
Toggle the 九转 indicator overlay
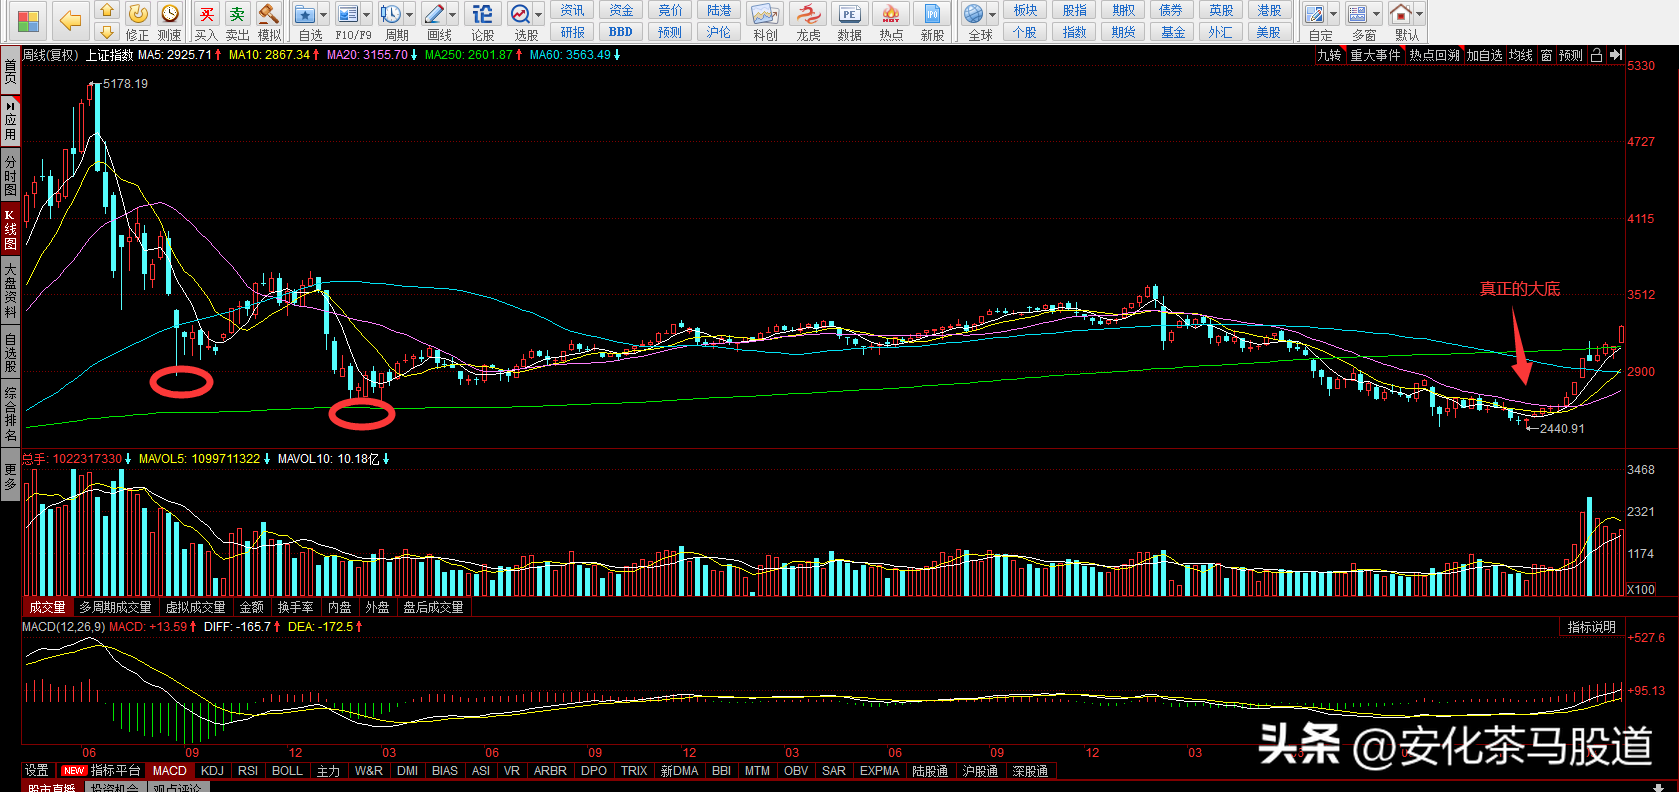[1329, 55]
